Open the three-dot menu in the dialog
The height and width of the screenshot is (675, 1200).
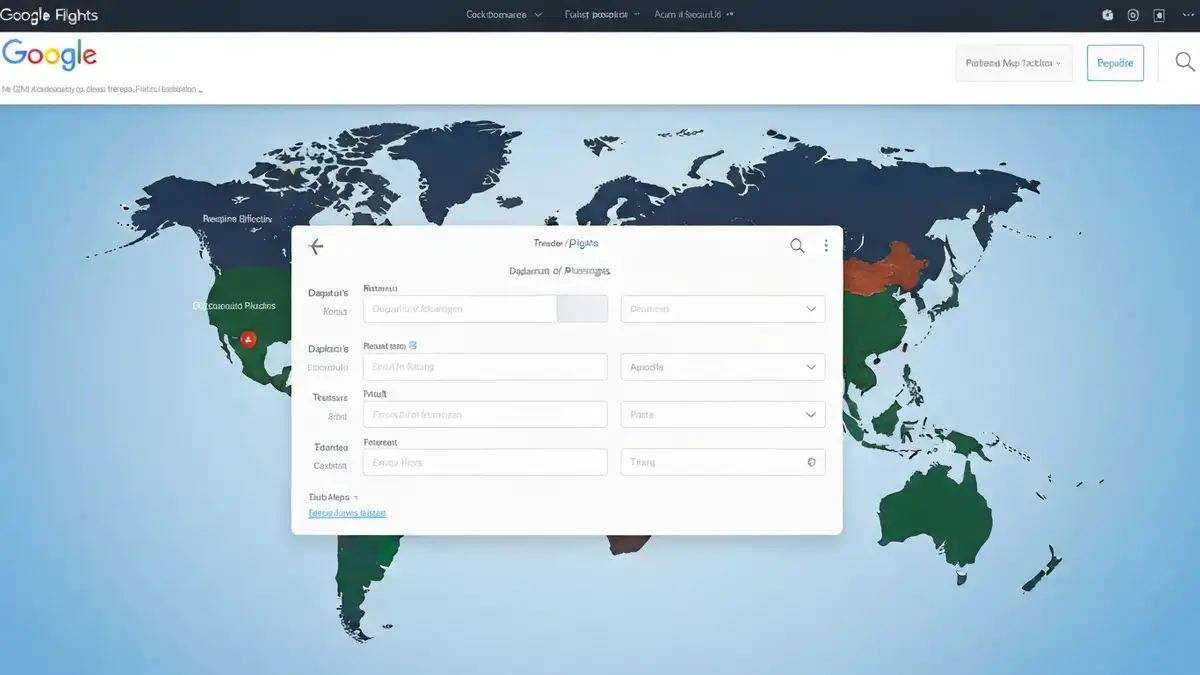coord(826,246)
